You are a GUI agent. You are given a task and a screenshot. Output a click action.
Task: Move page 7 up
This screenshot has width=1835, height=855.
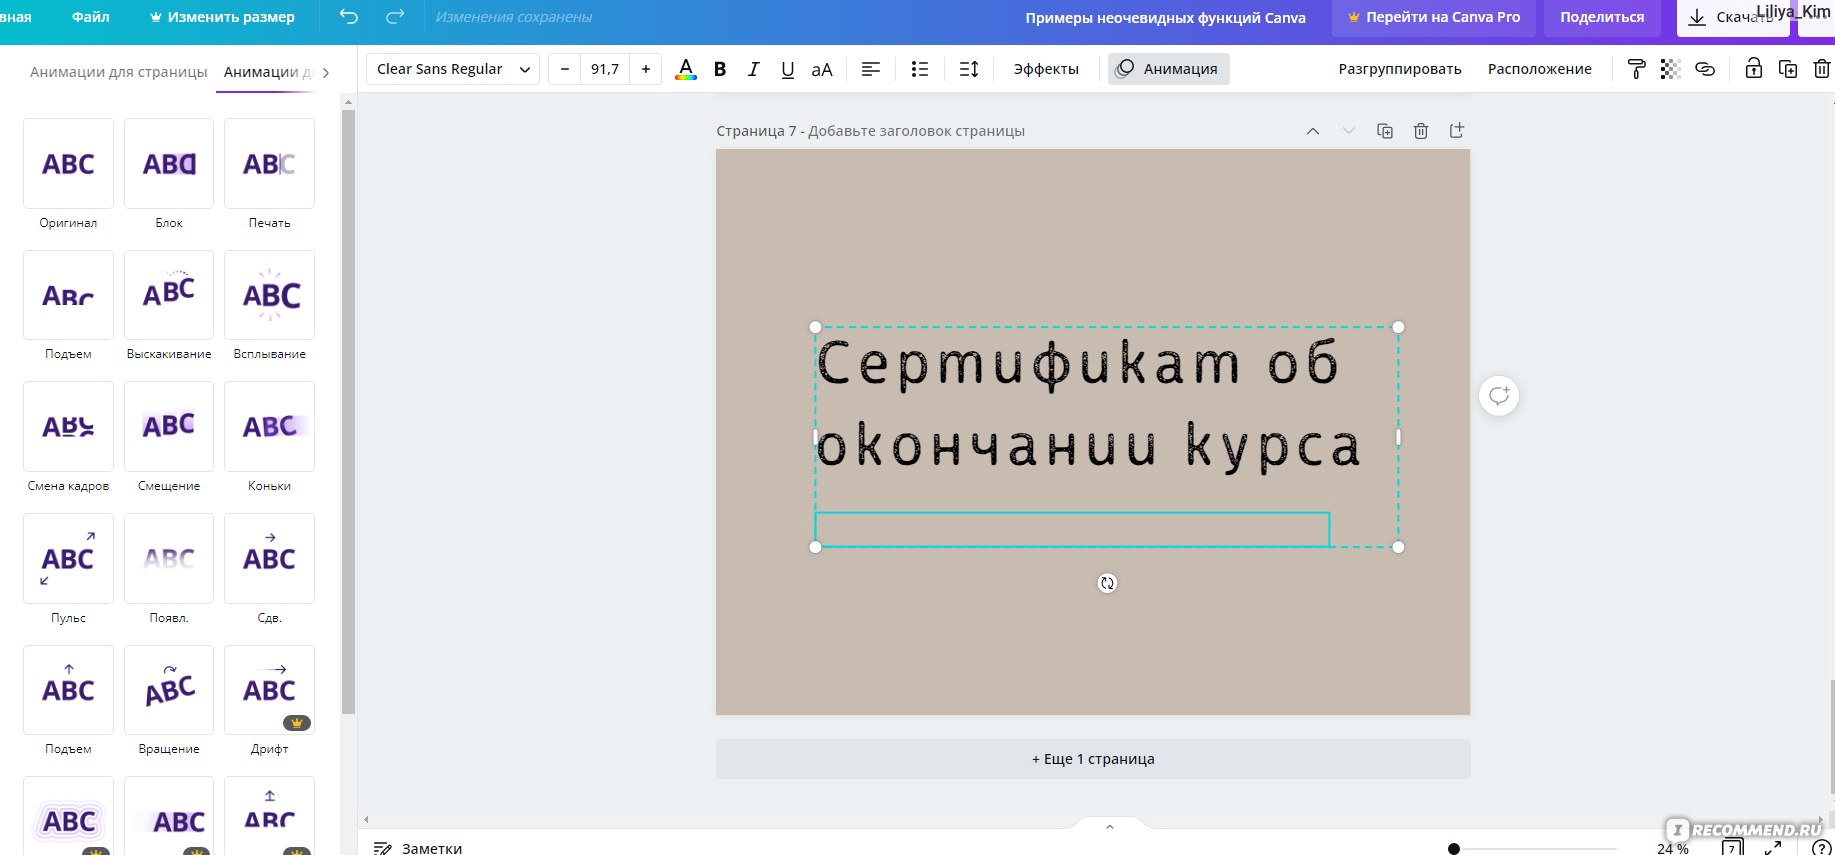tap(1313, 131)
